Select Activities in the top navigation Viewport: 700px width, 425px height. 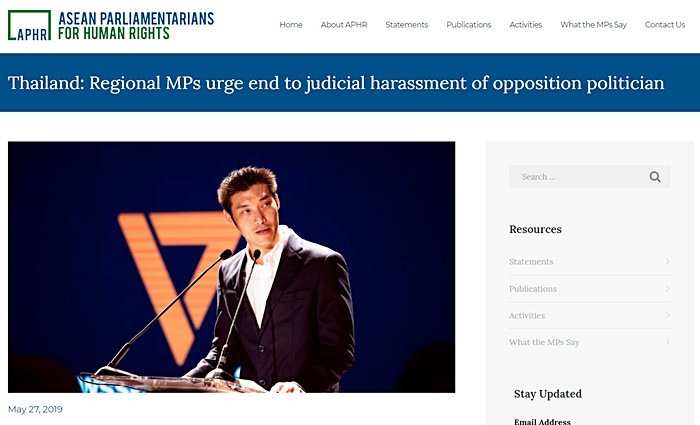pos(525,25)
